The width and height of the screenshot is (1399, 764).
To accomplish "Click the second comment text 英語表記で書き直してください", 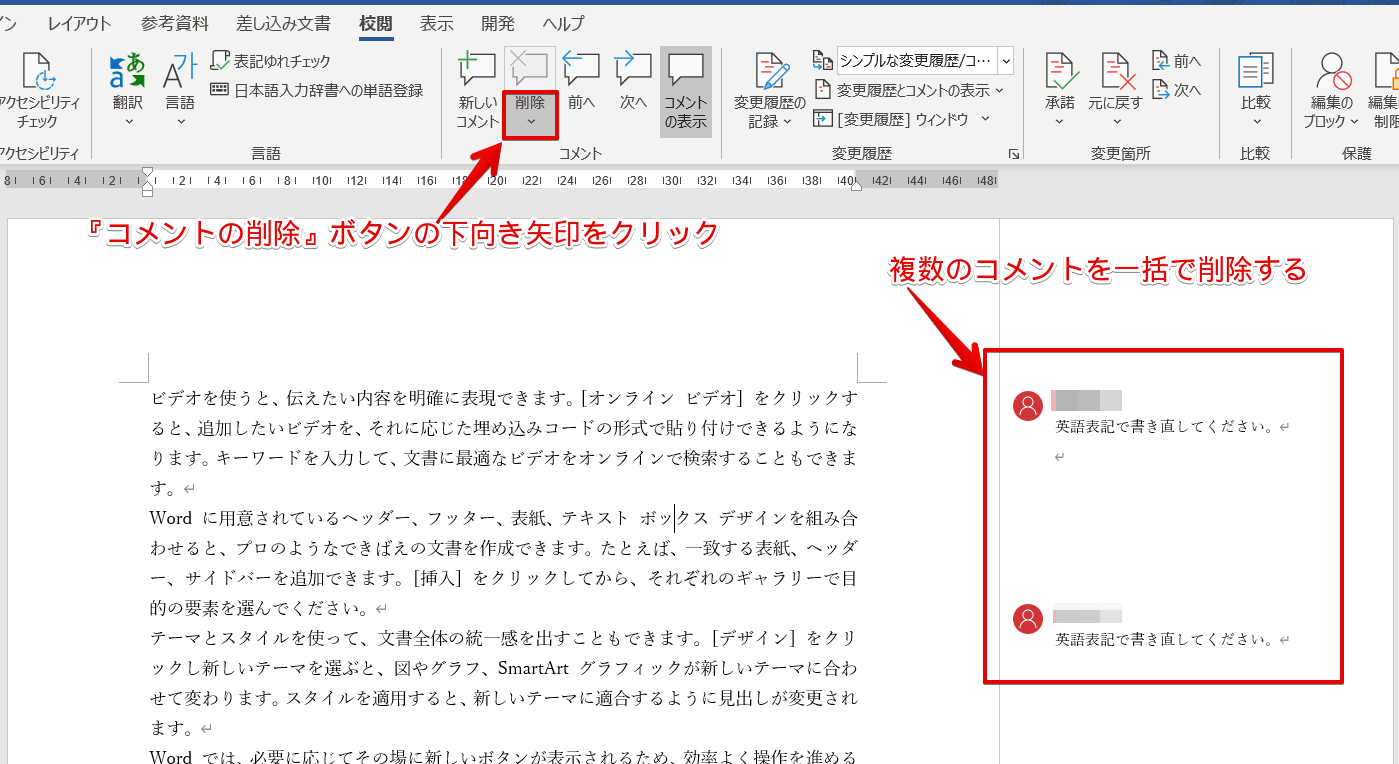I will [x=1165, y=640].
